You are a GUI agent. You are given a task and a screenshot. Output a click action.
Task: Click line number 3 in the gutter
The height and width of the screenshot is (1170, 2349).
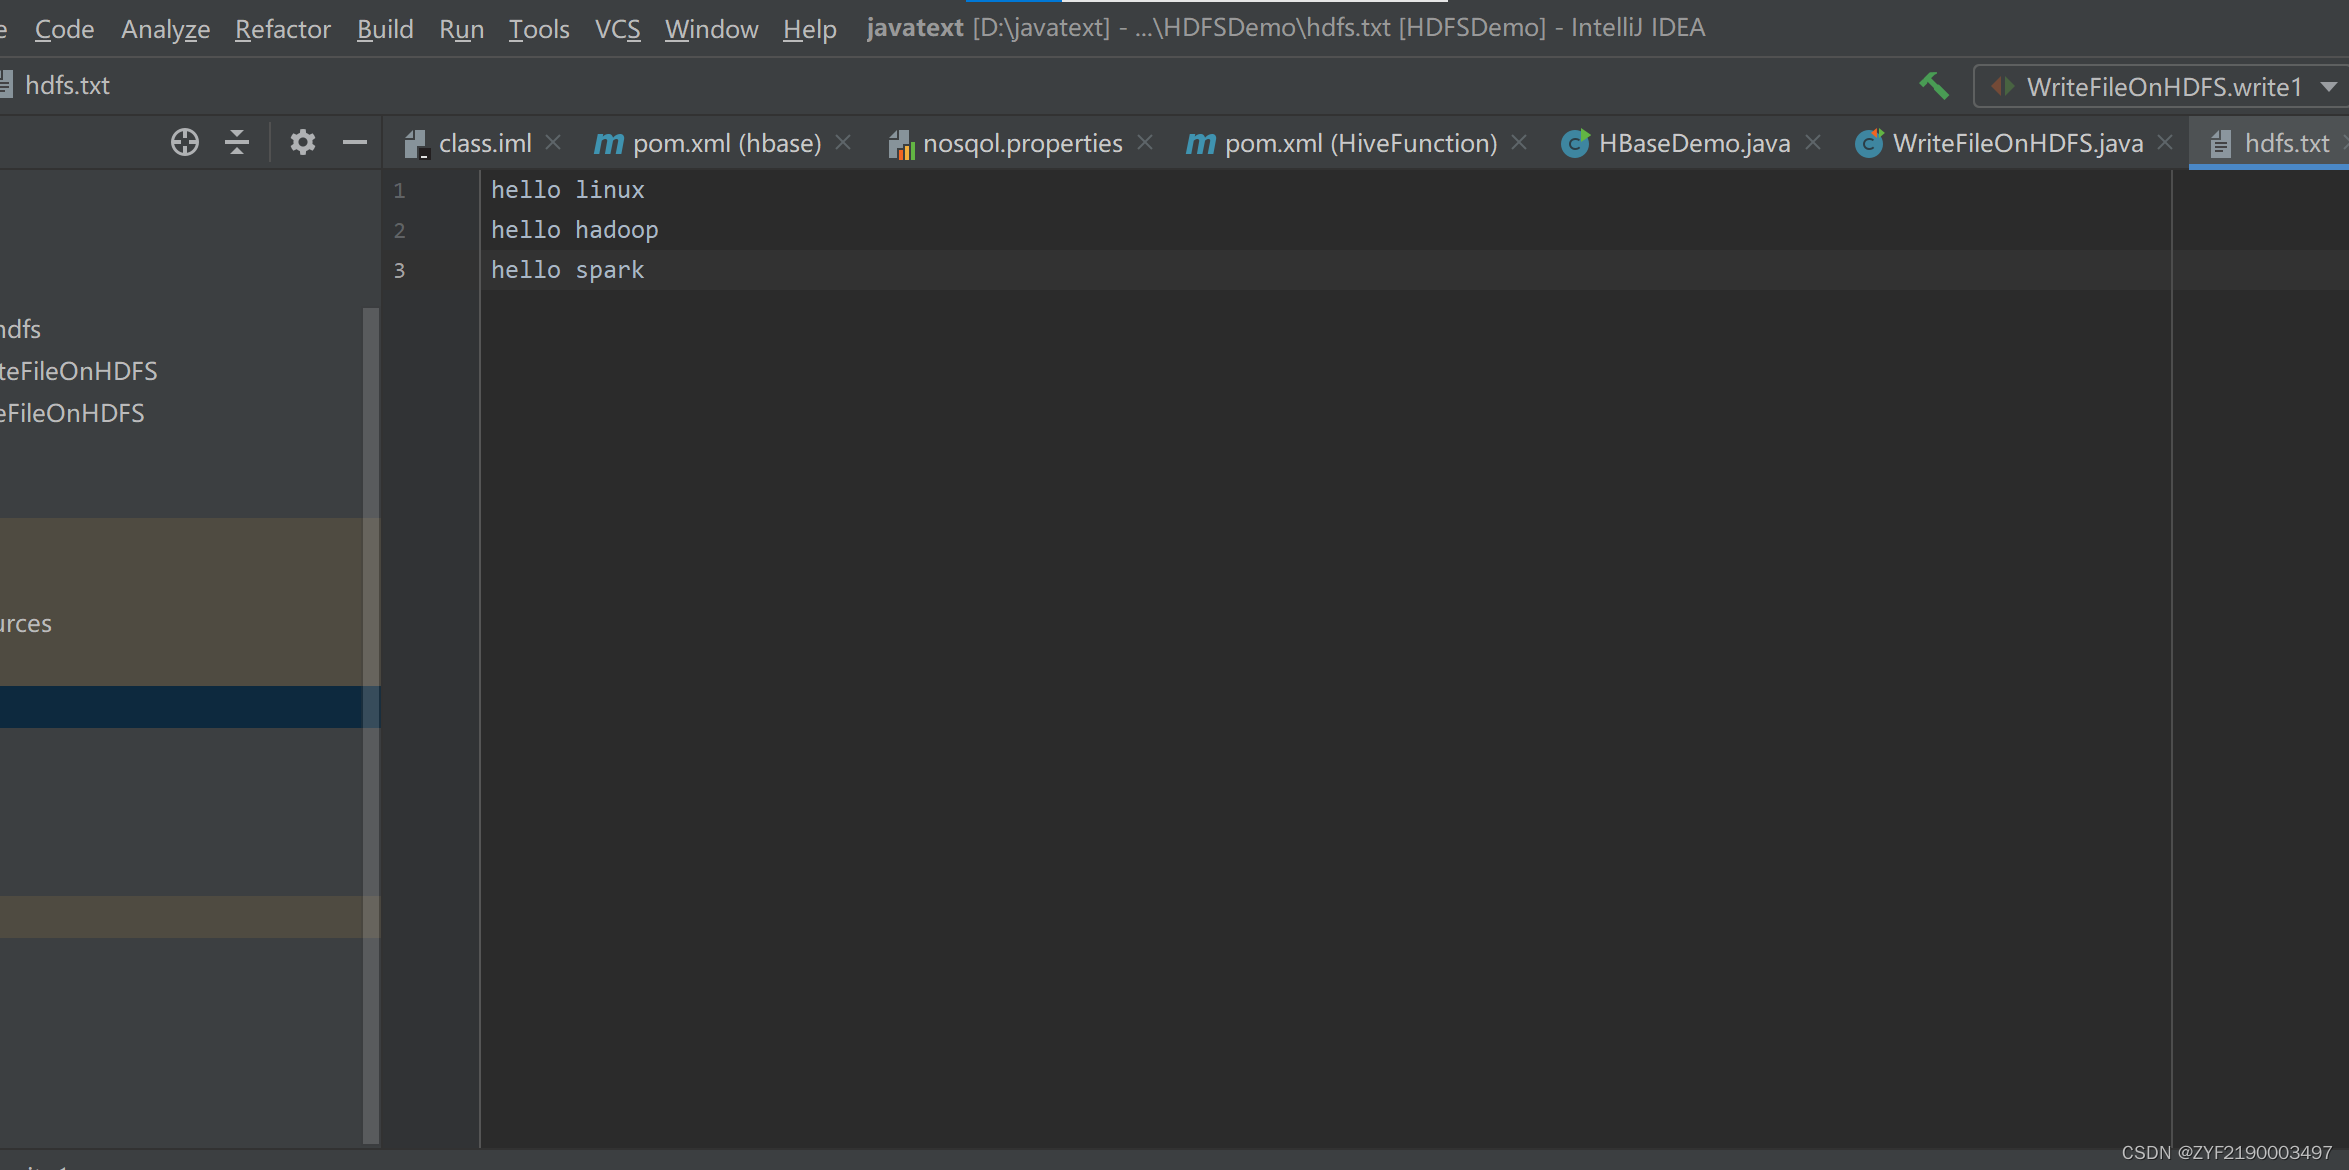click(x=399, y=271)
